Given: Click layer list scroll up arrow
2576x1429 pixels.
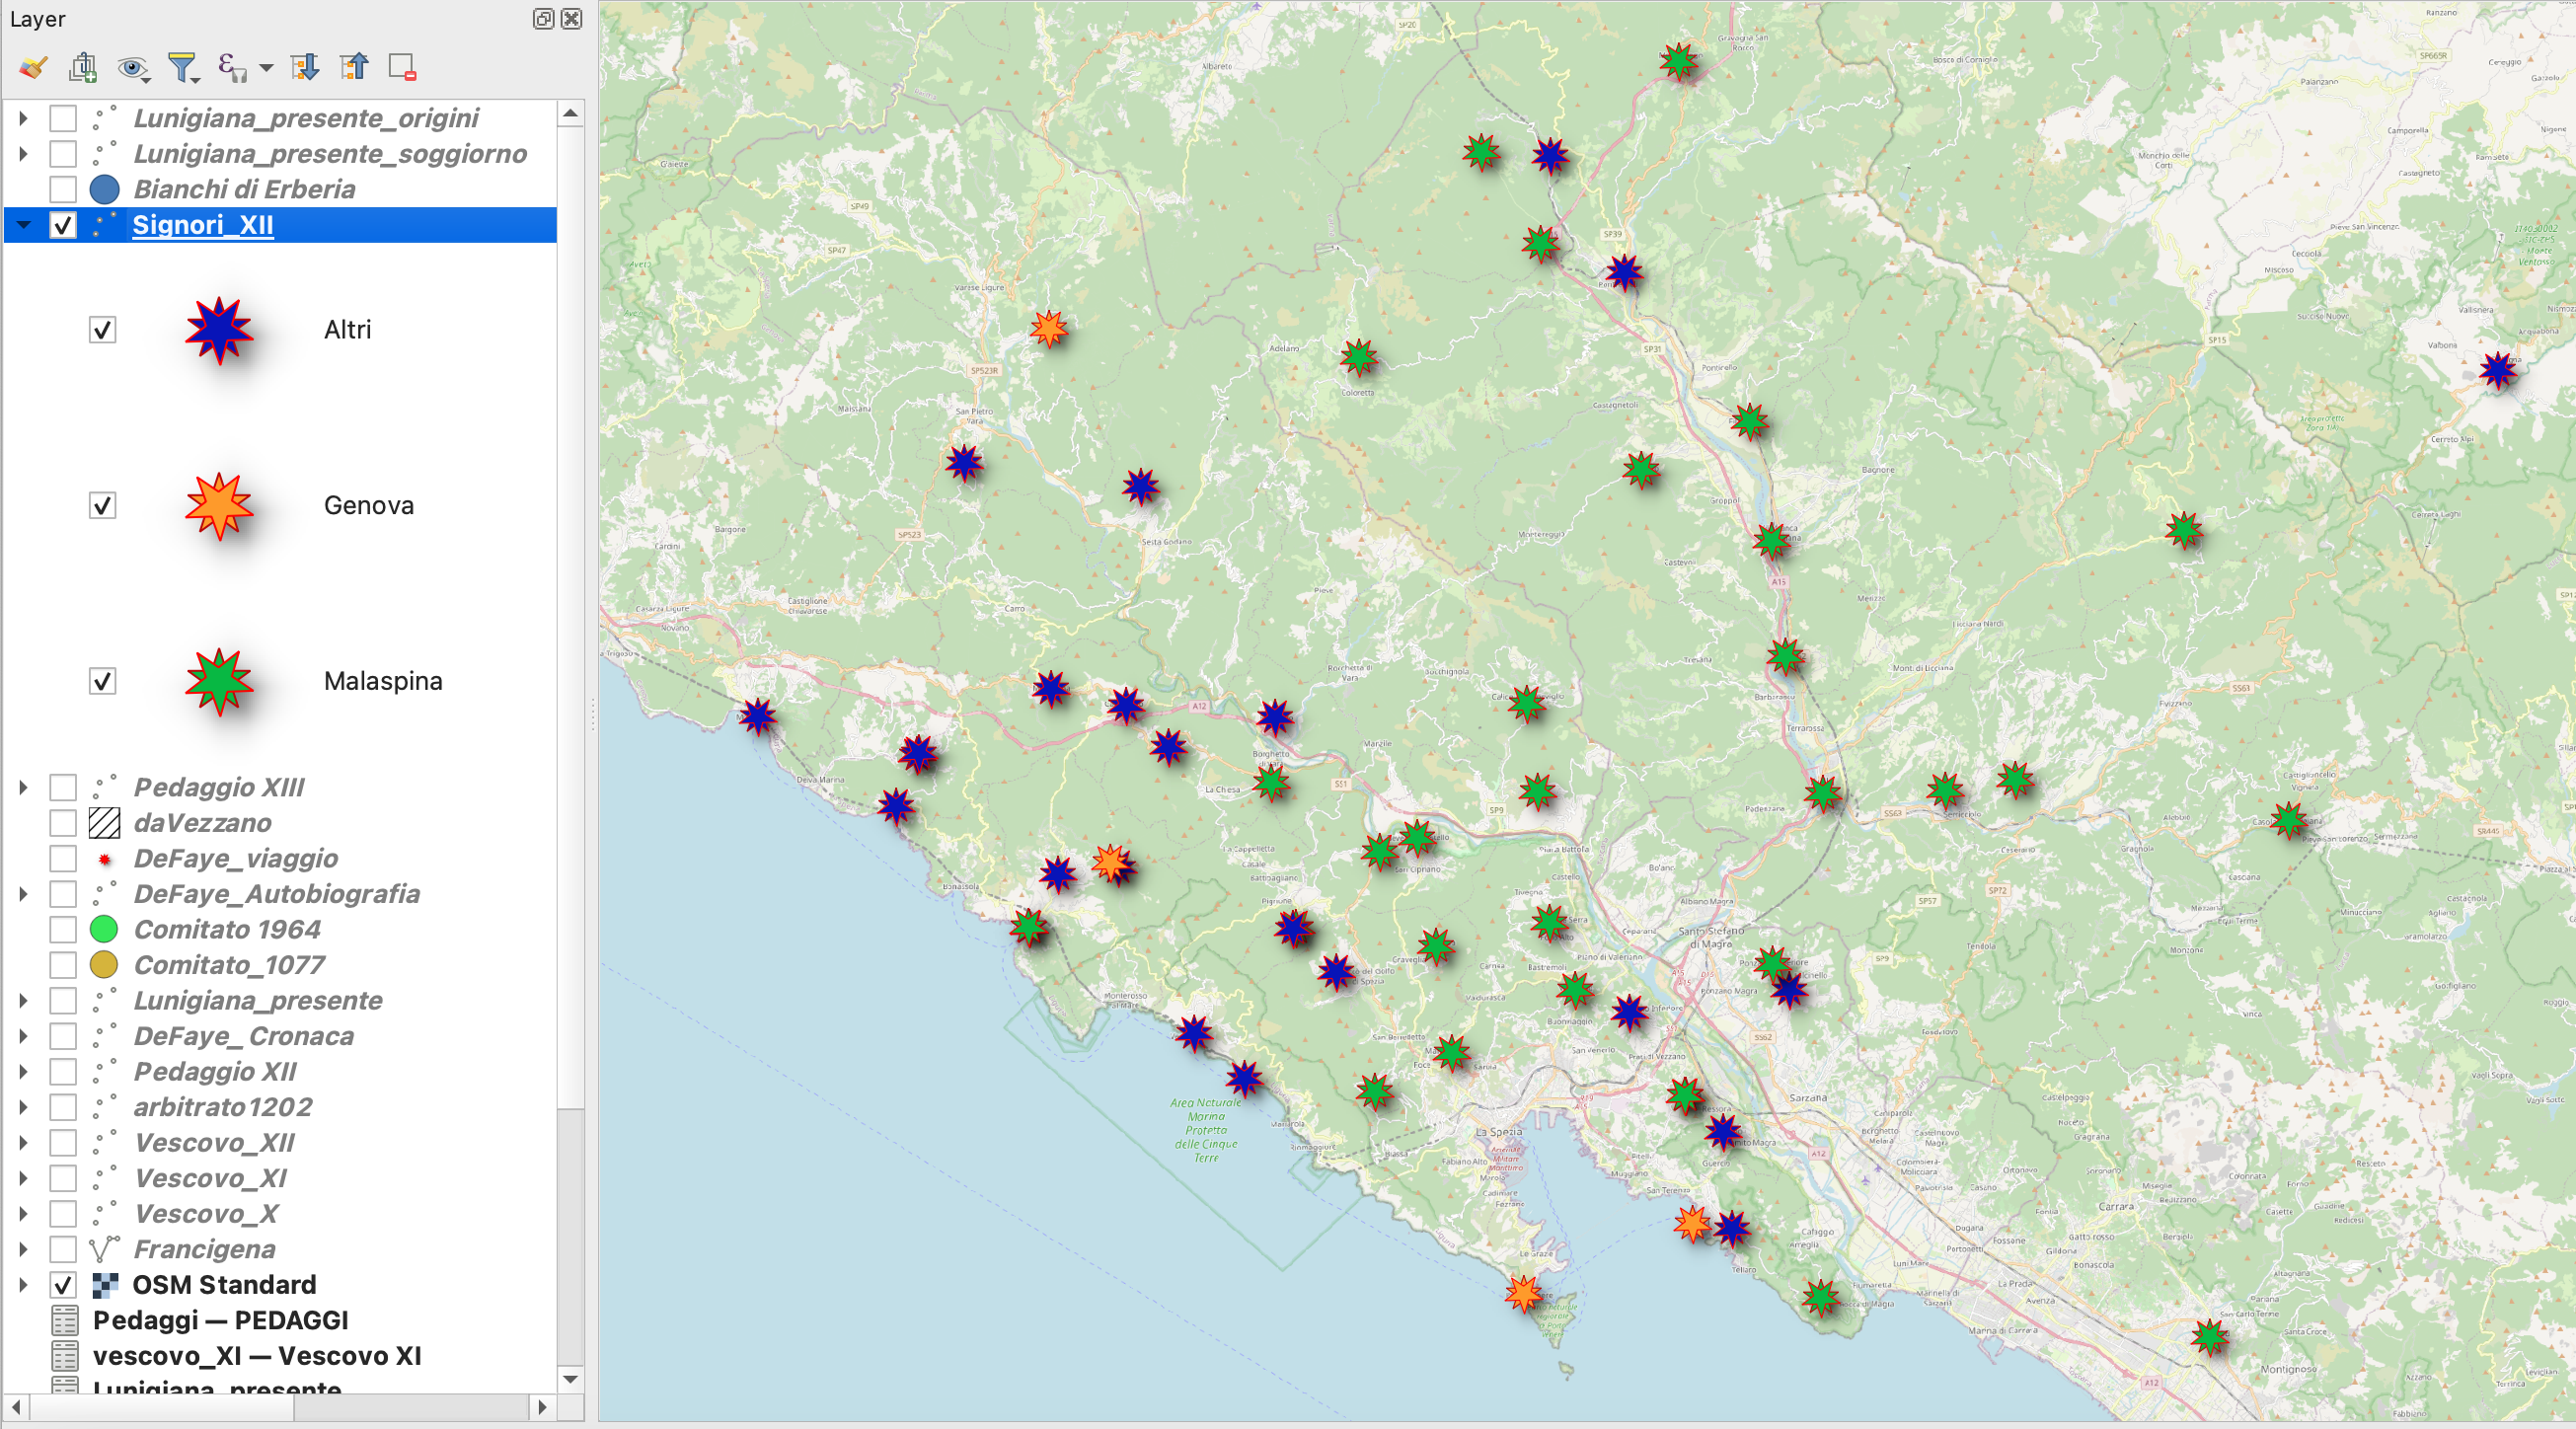Looking at the screenshot, I should [x=570, y=114].
